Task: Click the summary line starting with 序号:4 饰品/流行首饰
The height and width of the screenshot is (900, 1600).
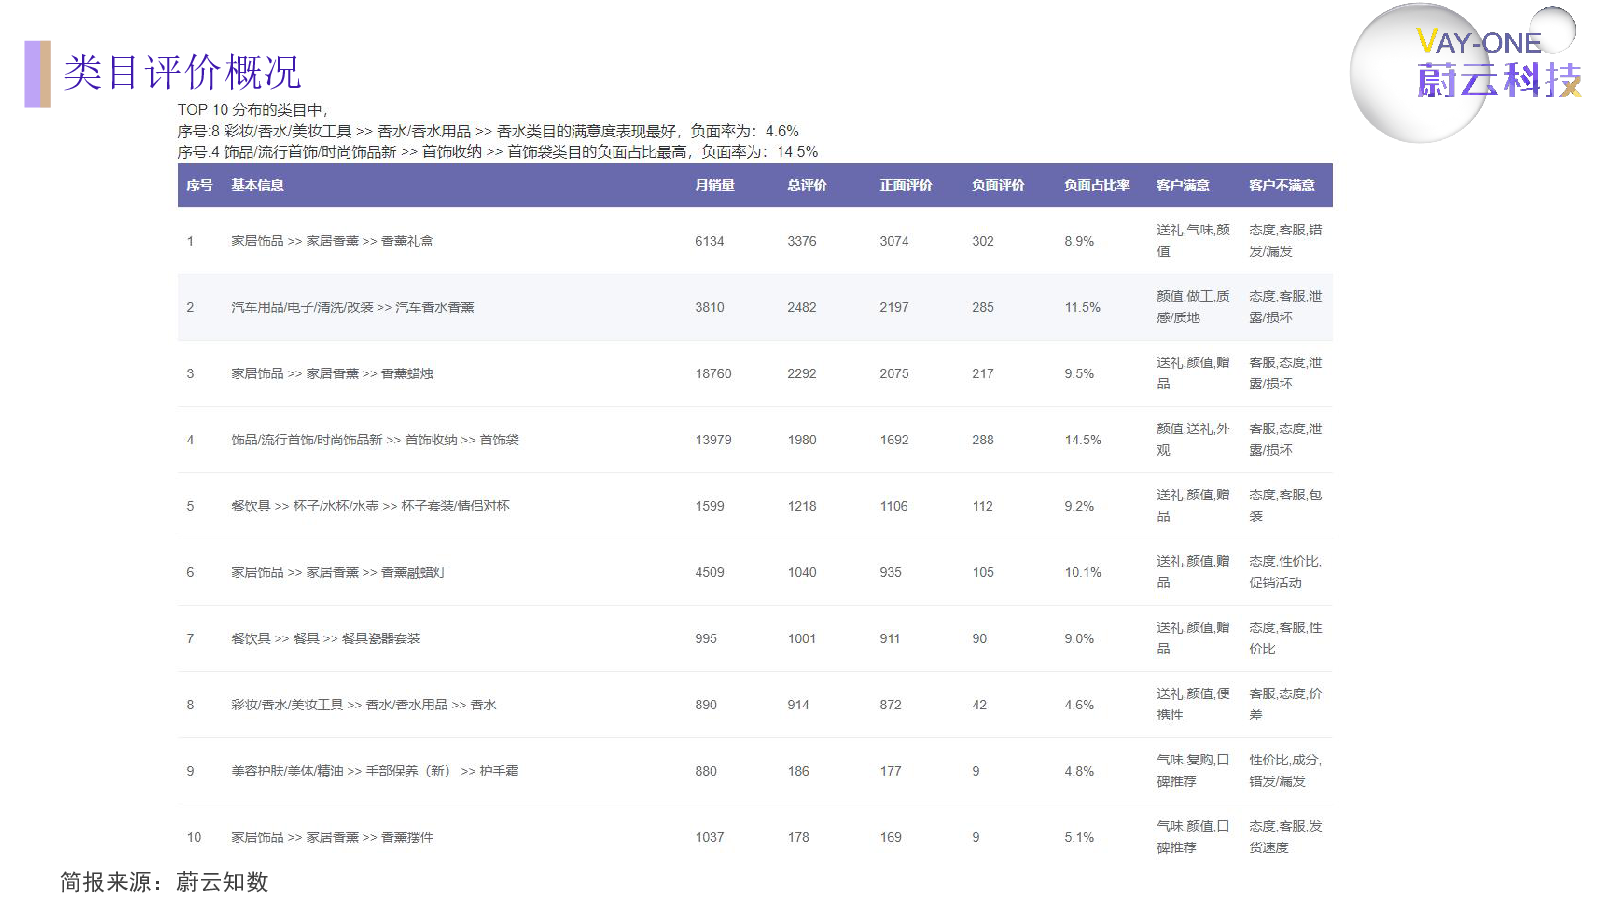Action: pos(498,152)
